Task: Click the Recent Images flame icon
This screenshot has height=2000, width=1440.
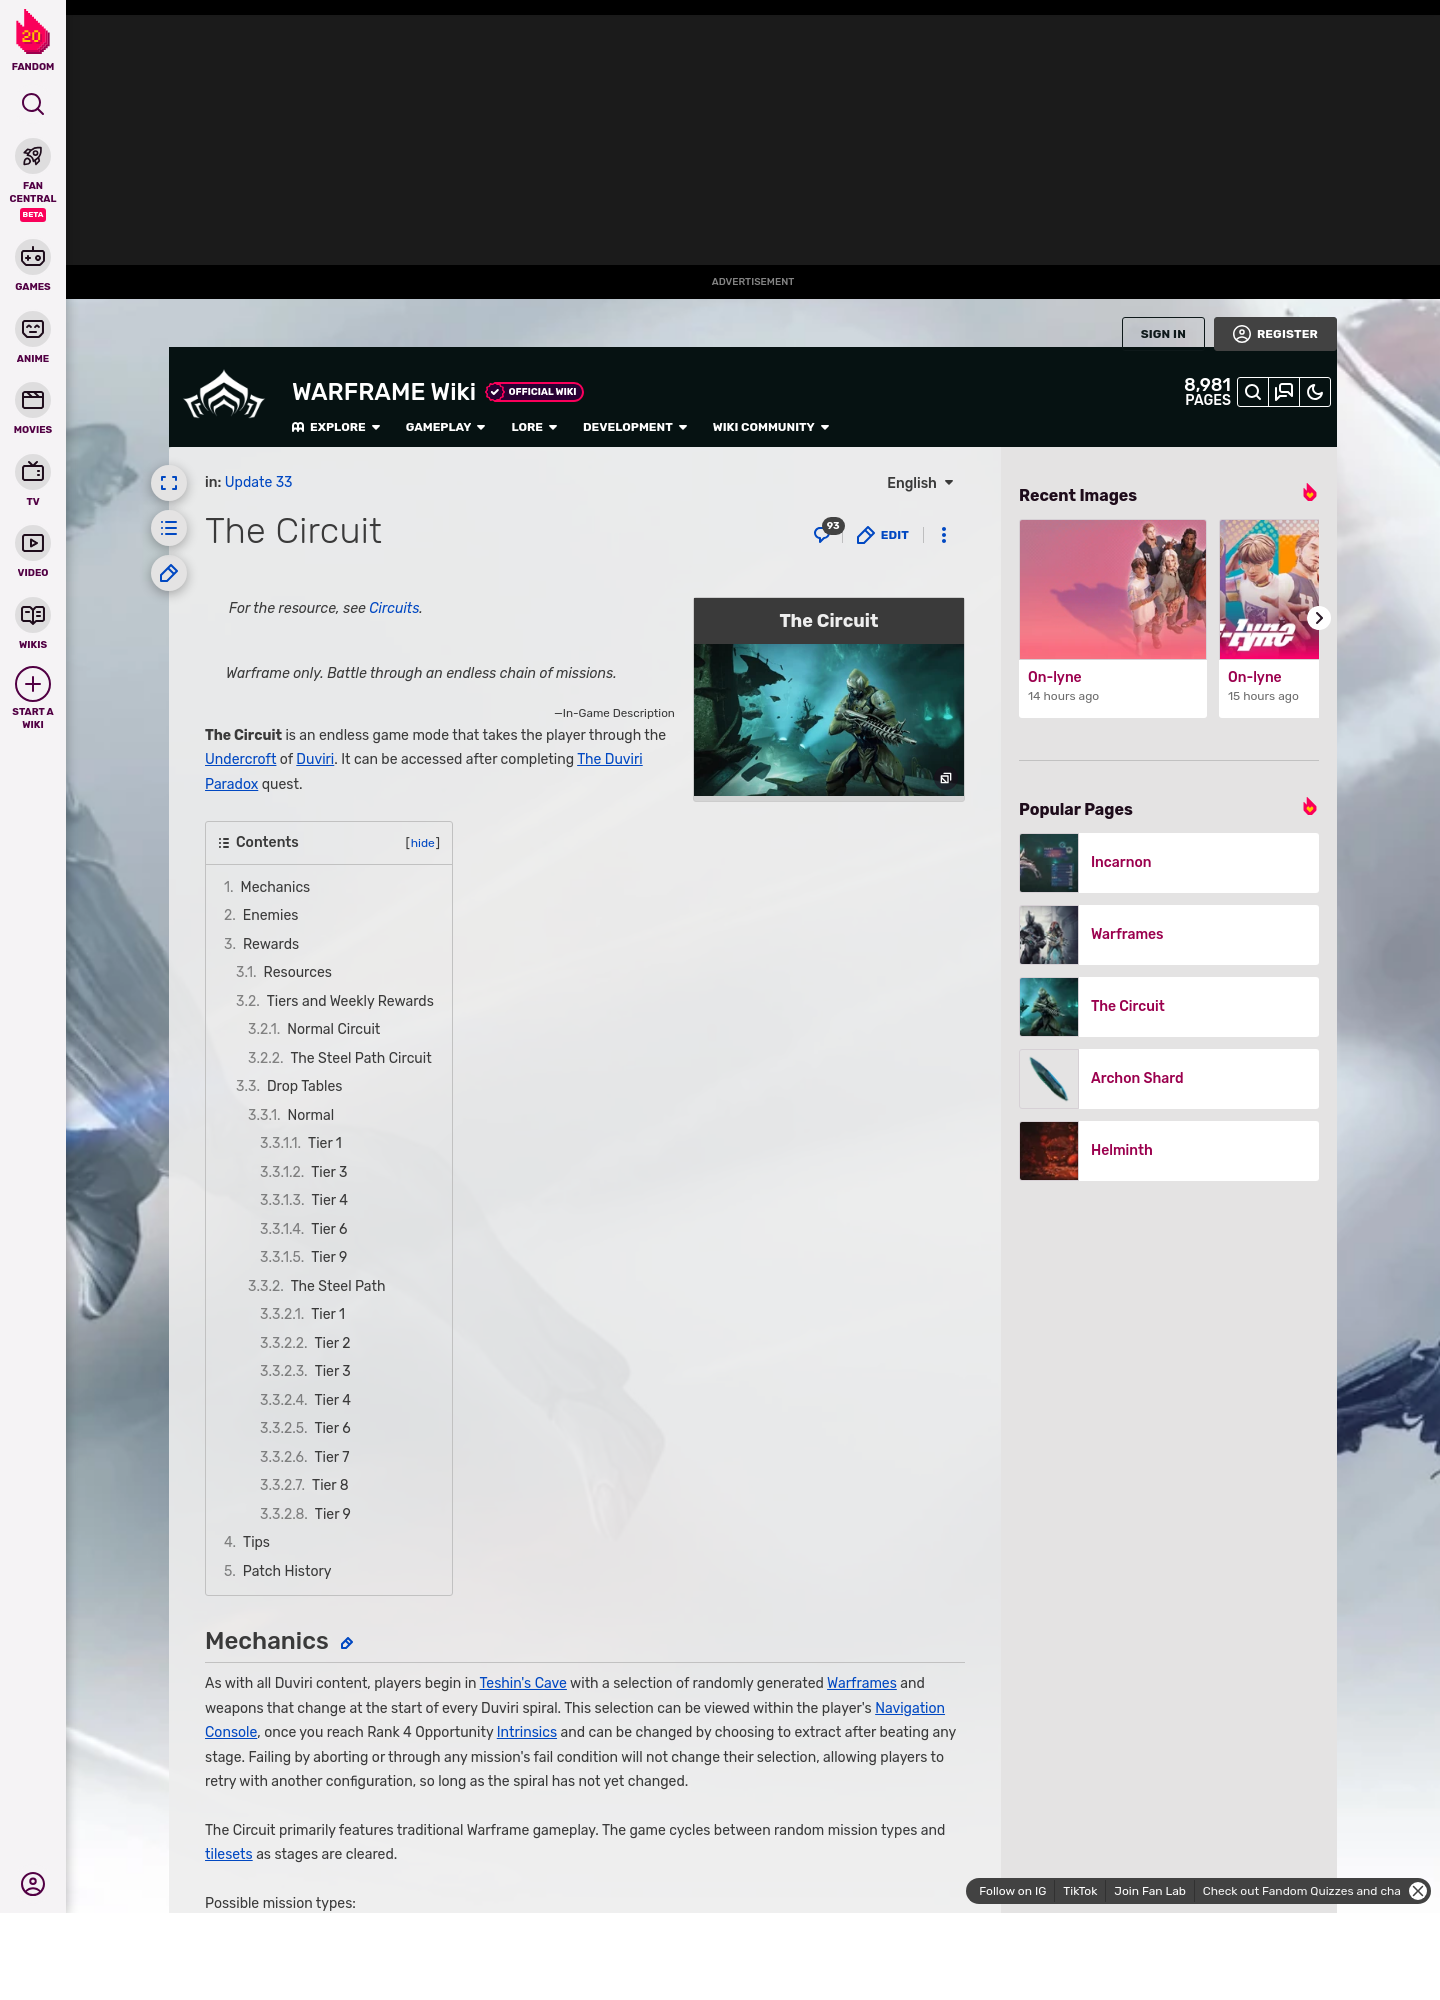Action: [x=1309, y=493]
